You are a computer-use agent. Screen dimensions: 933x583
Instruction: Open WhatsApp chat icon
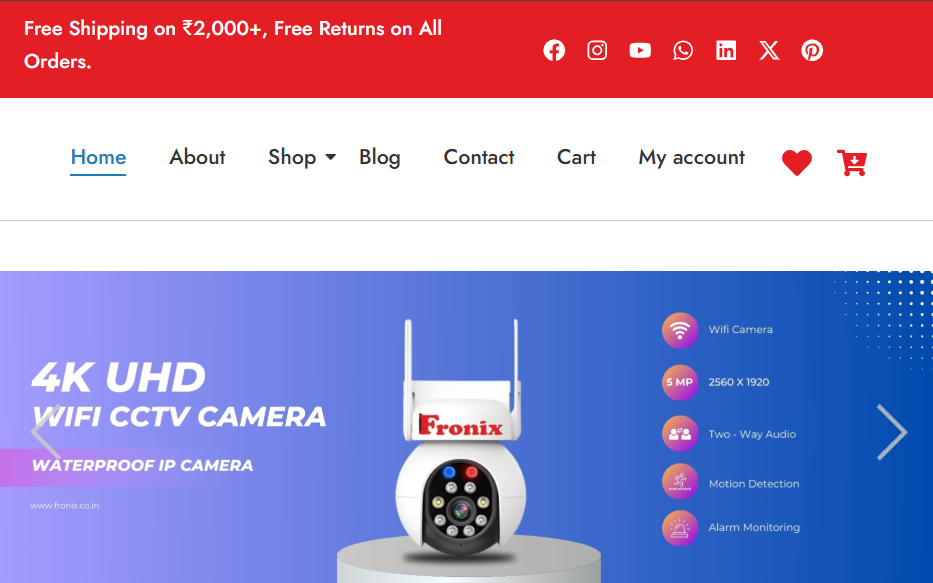682,51
